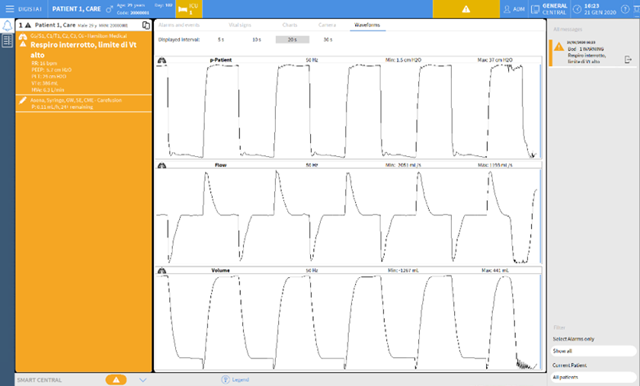Image resolution: width=640 pixels, height=386 pixels.
Task: Click the ADM user button
Action: click(x=514, y=9)
